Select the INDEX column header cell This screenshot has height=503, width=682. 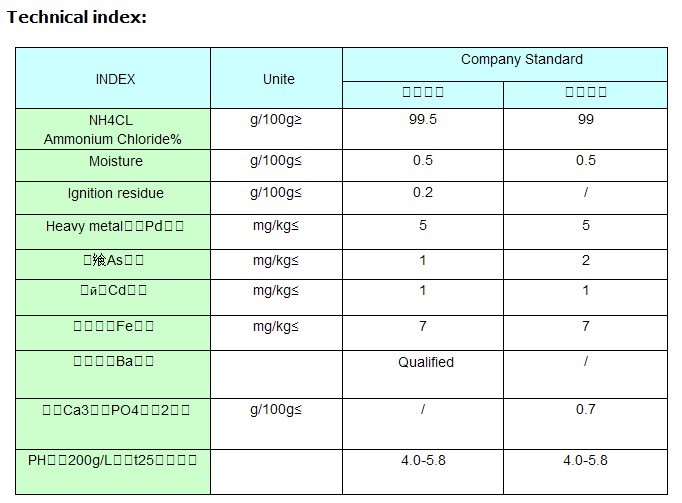click(x=114, y=79)
